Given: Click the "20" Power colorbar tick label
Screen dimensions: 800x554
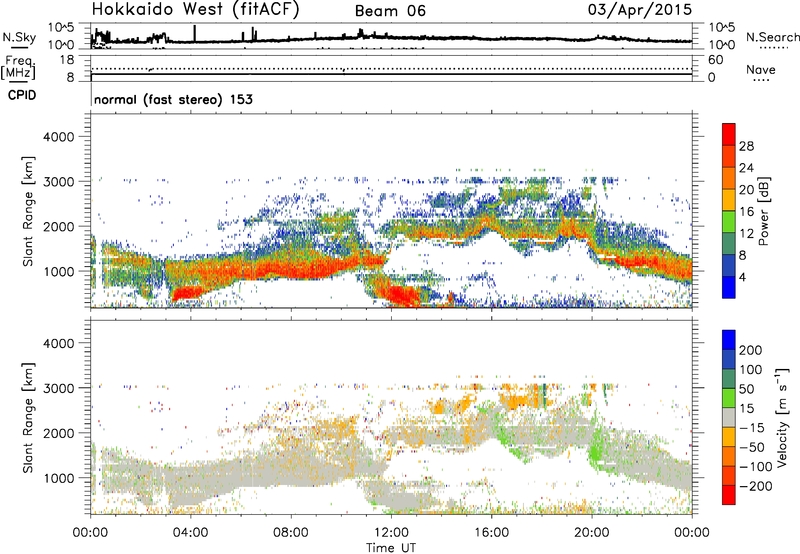Looking at the screenshot, I should [x=746, y=190].
